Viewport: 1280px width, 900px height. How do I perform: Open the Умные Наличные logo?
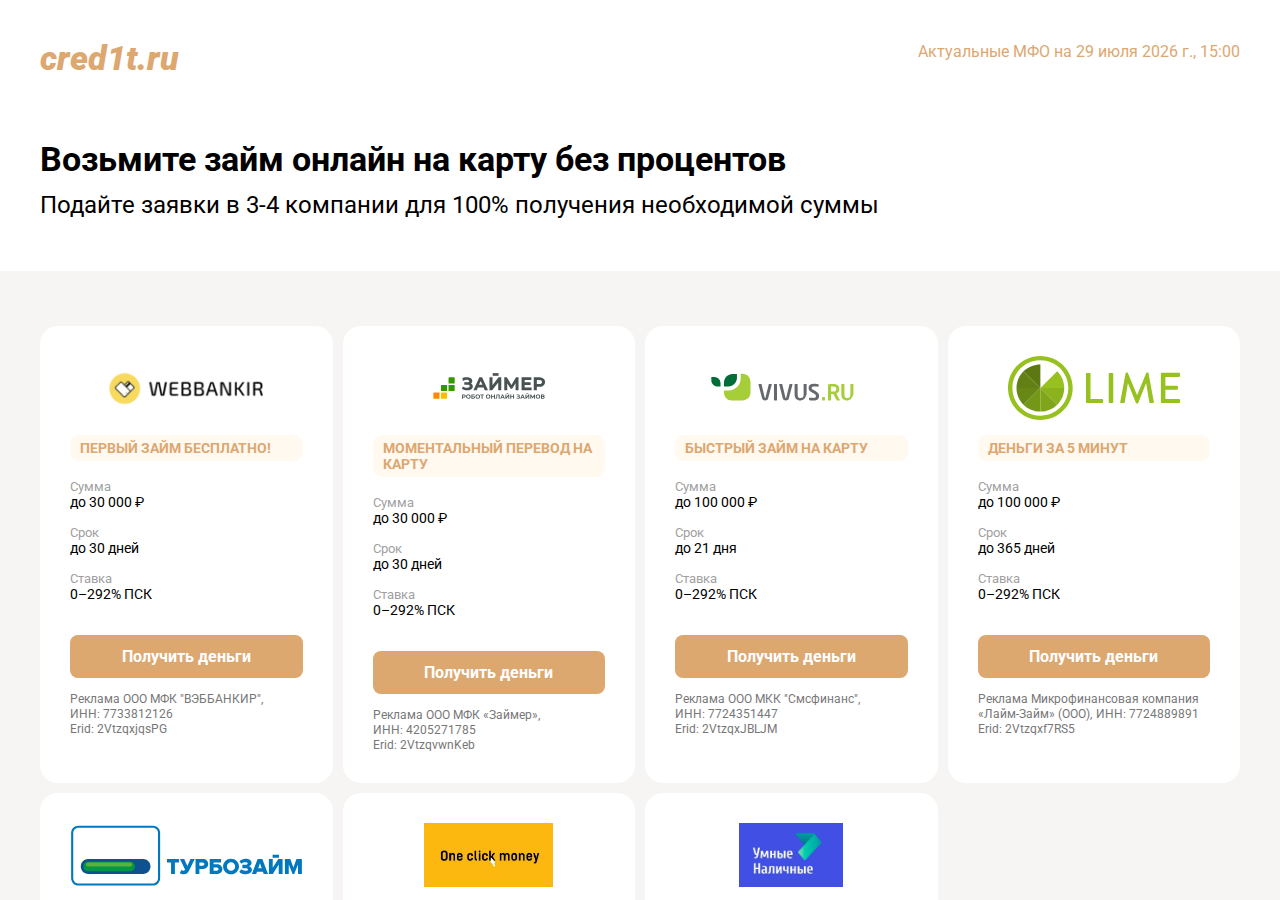point(791,855)
